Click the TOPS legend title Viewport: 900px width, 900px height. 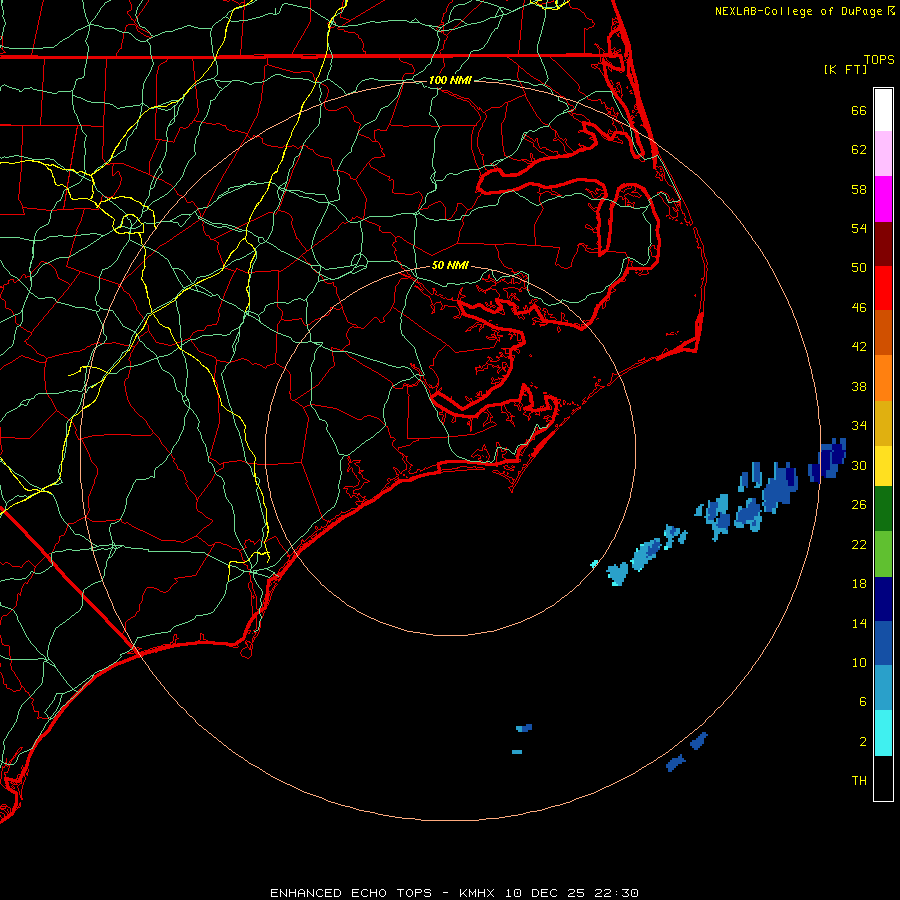(879, 59)
